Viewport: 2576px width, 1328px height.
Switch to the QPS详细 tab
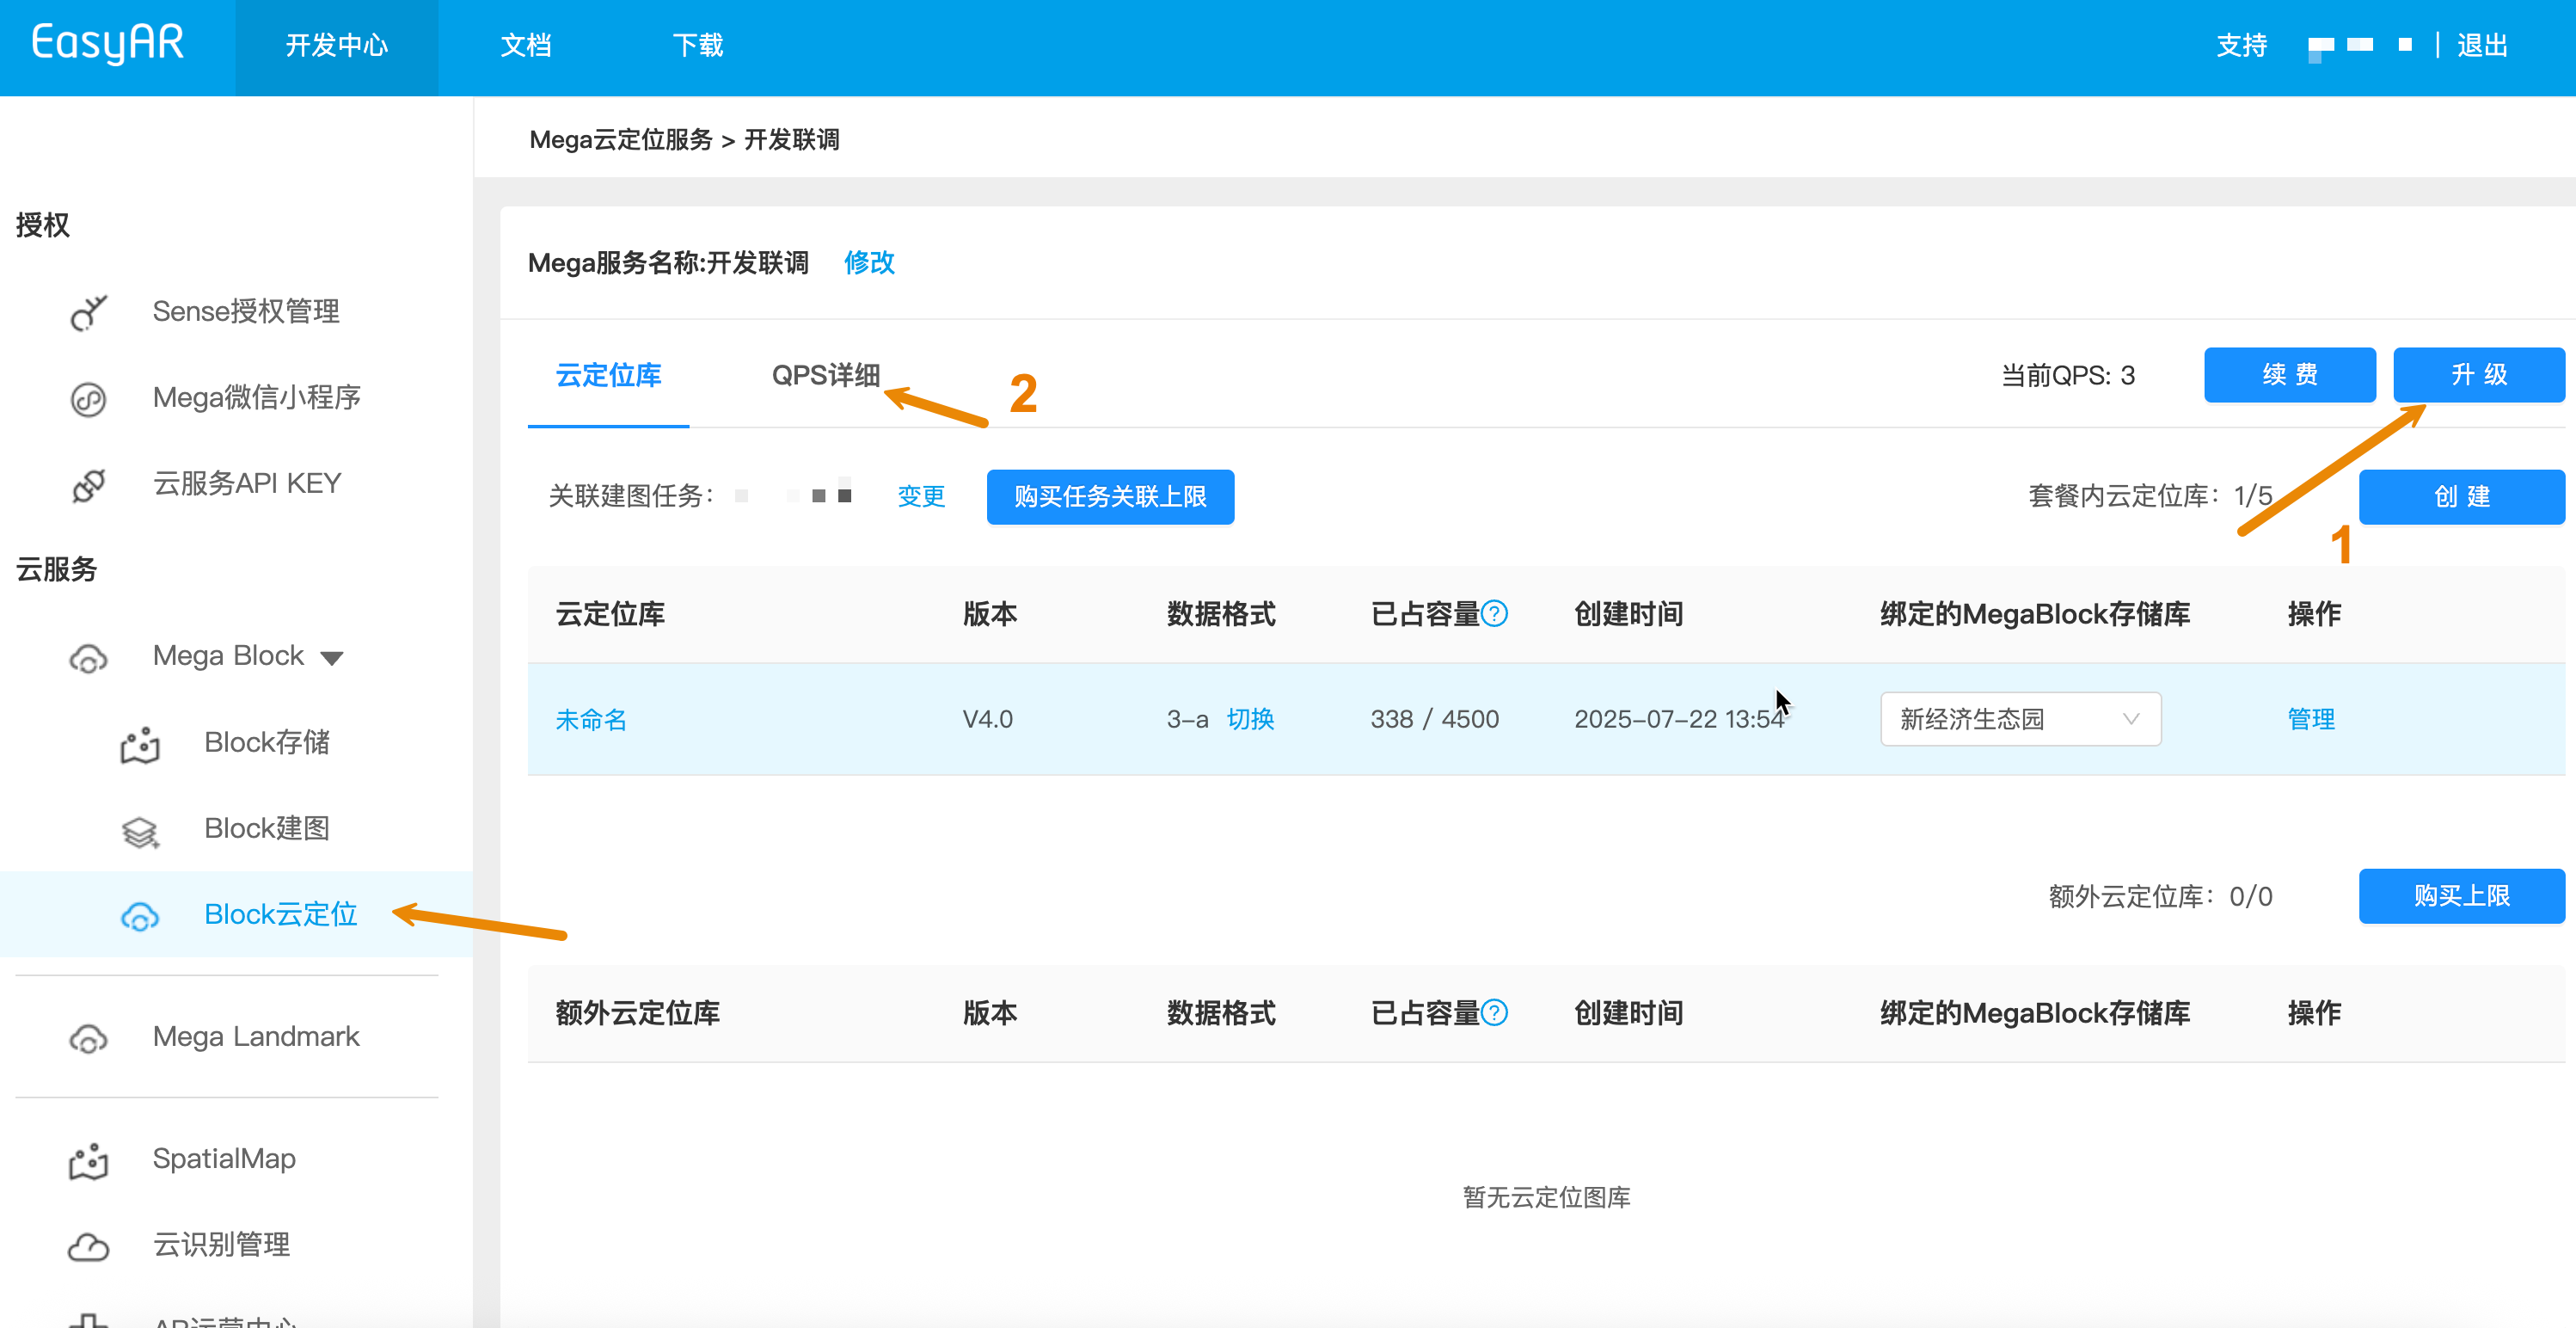click(825, 375)
